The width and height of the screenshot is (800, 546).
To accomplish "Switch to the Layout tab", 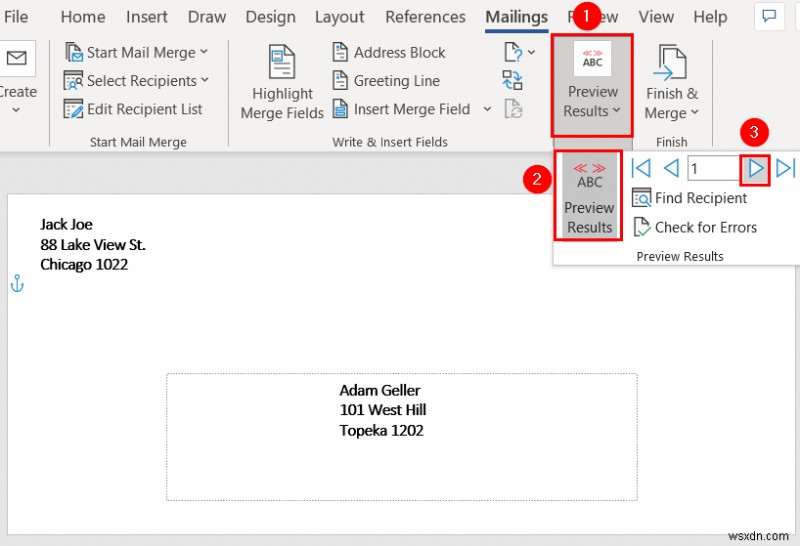I will 339,17.
